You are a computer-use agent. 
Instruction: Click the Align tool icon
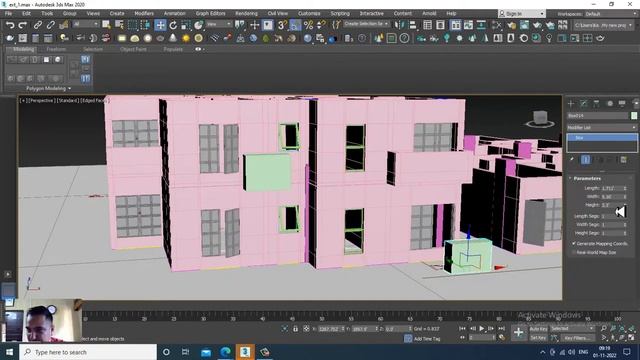point(413,25)
